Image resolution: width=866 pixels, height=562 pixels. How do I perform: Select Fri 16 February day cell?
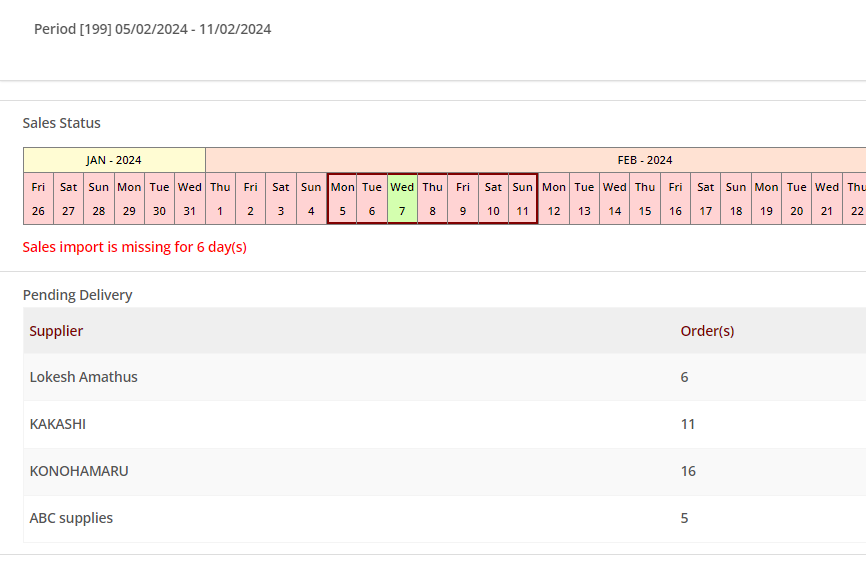[x=676, y=198]
